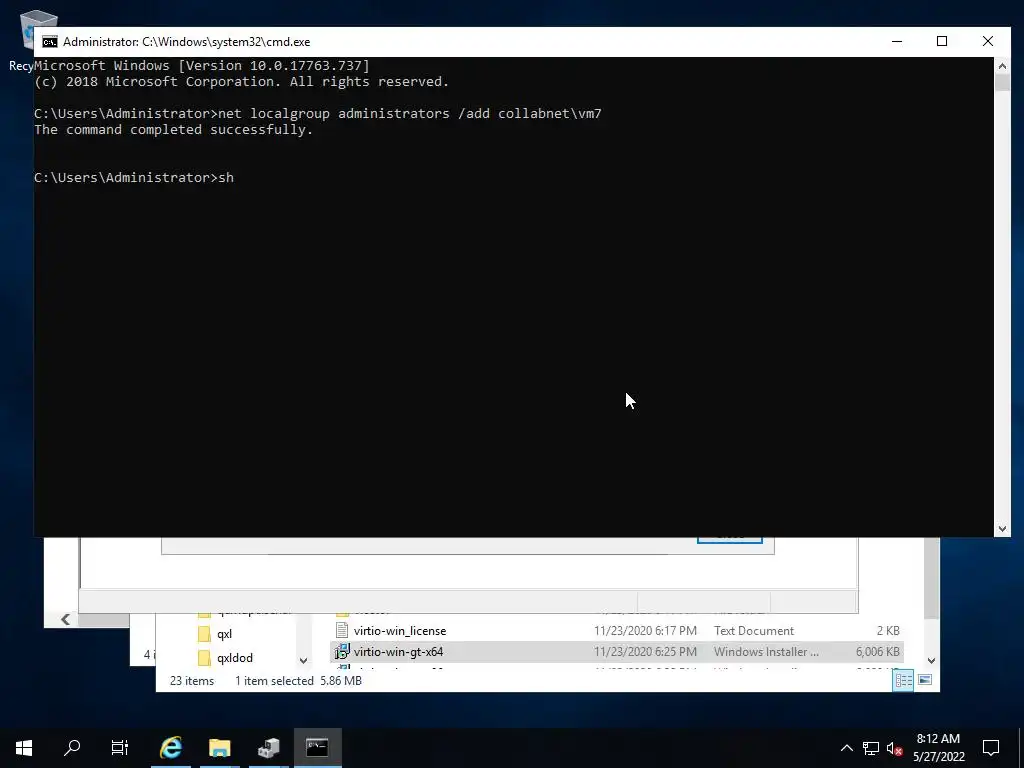This screenshot has height=768, width=1024.
Task: Switch Explorer to Large icons view
Action: tap(925, 680)
